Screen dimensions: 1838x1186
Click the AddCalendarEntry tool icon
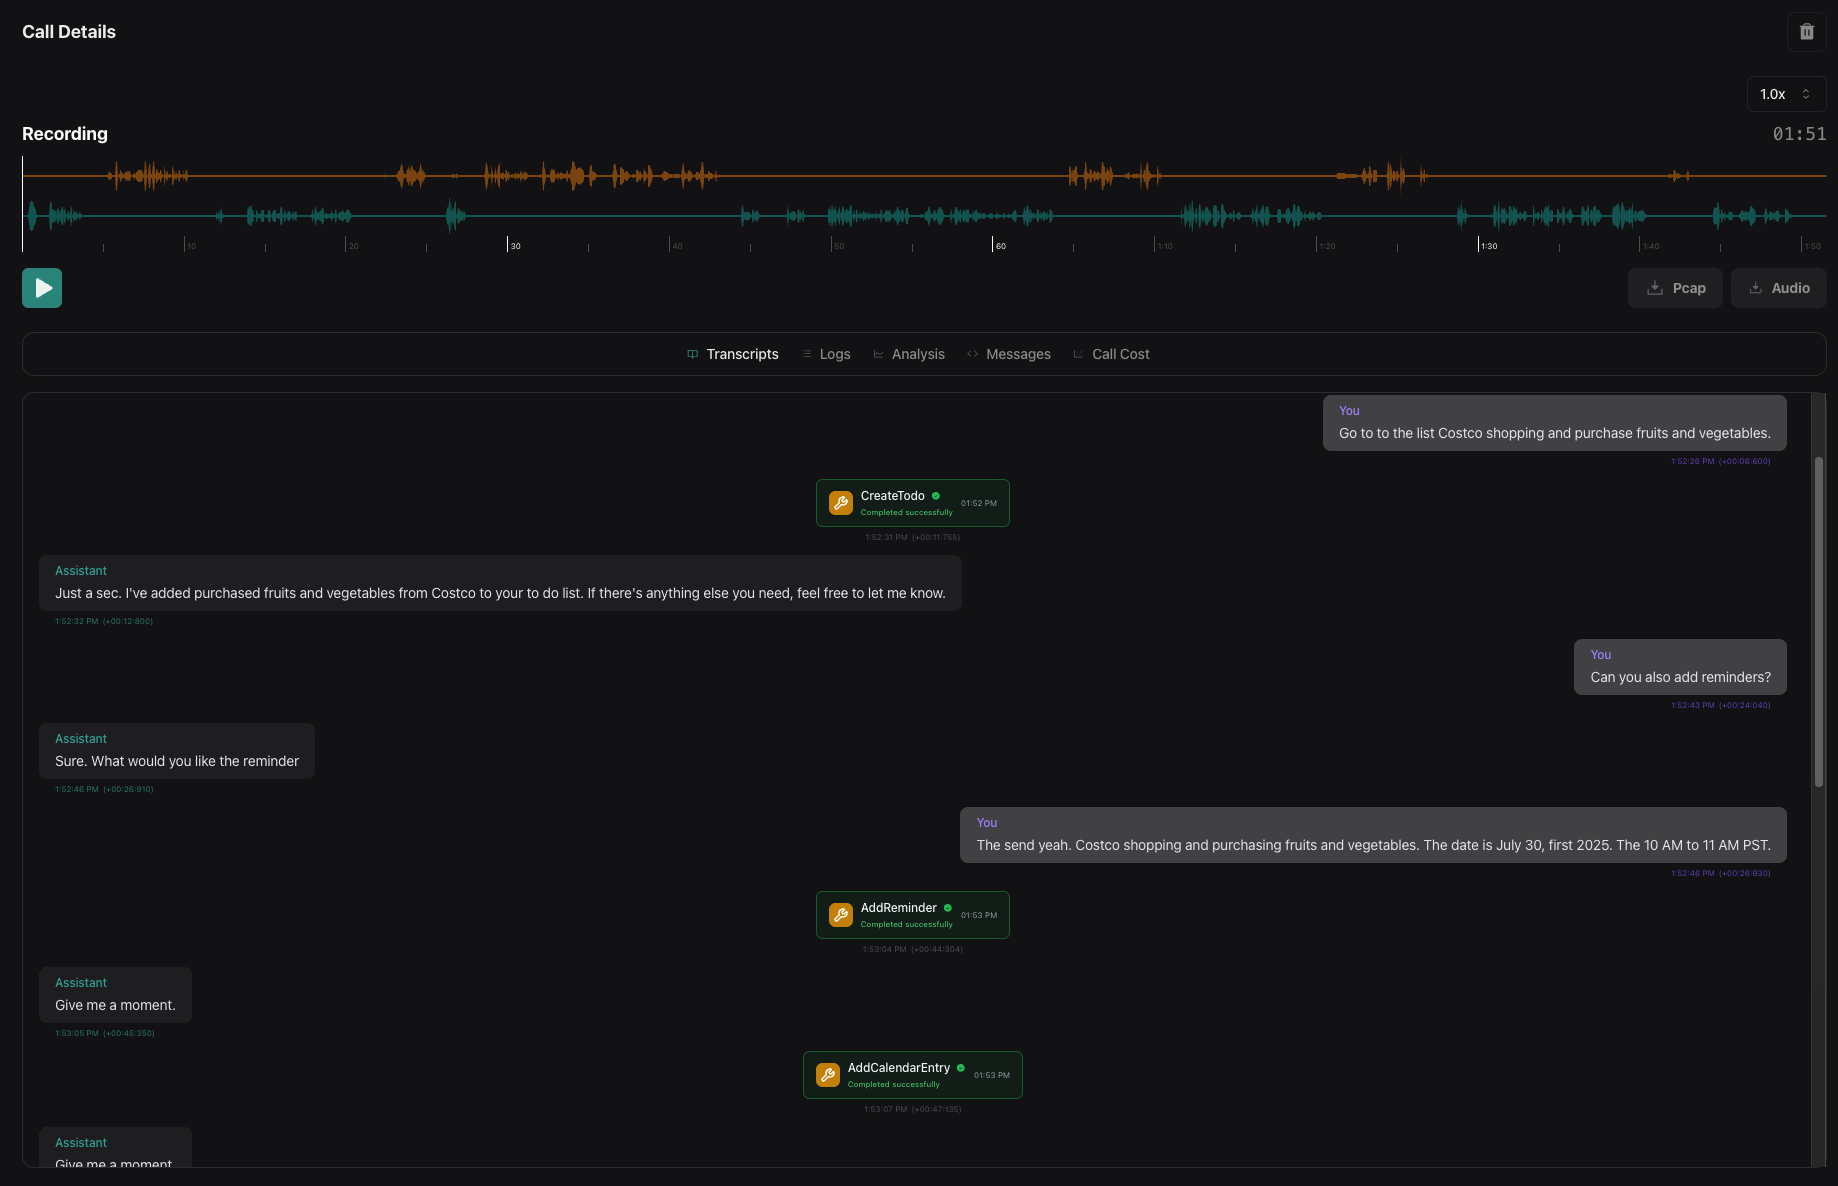click(x=827, y=1074)
